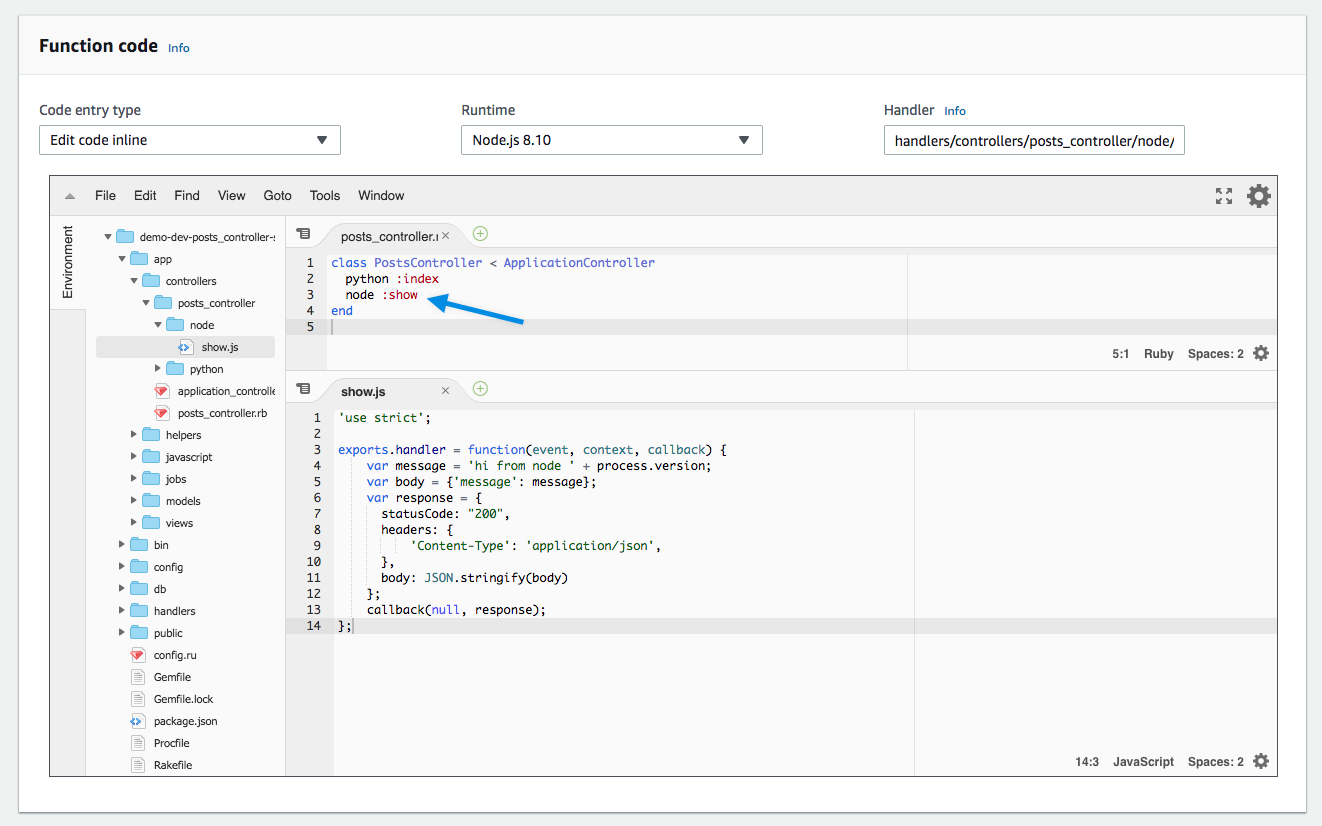
Task: Click cursor position 5:1 indicator
Action: (1120, 353)
